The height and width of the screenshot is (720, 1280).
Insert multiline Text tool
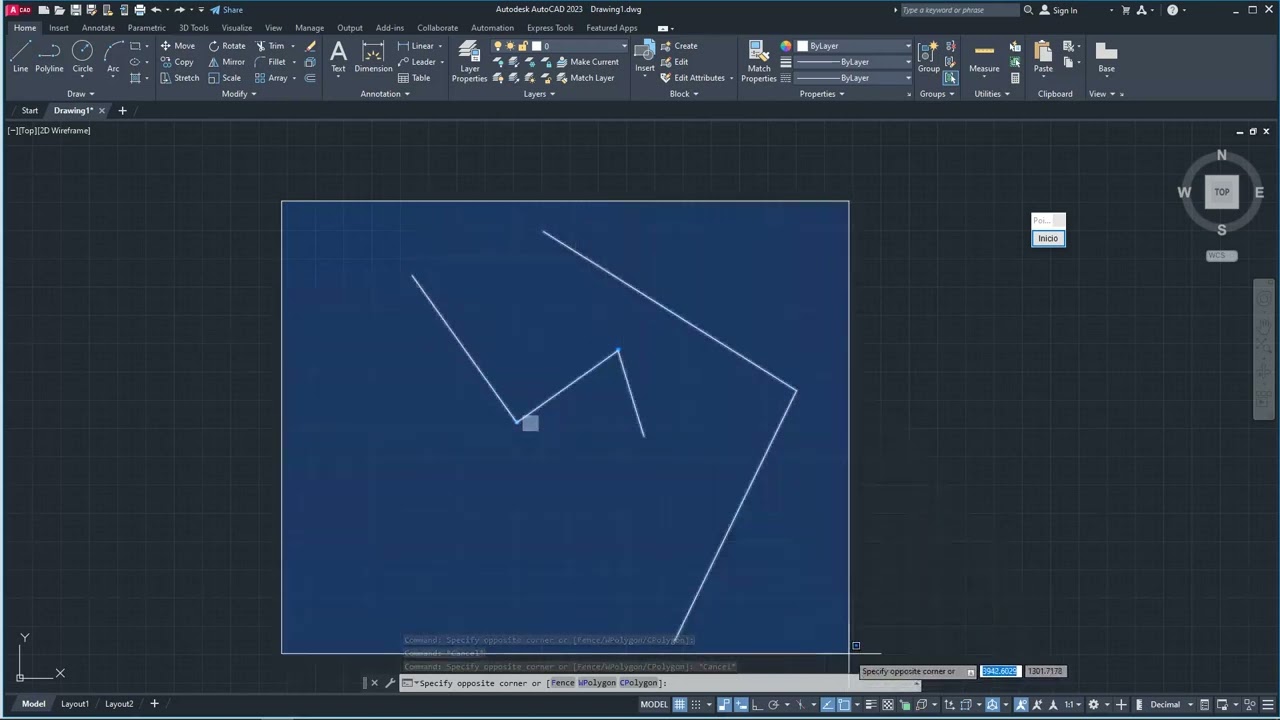tap(338, 57)
